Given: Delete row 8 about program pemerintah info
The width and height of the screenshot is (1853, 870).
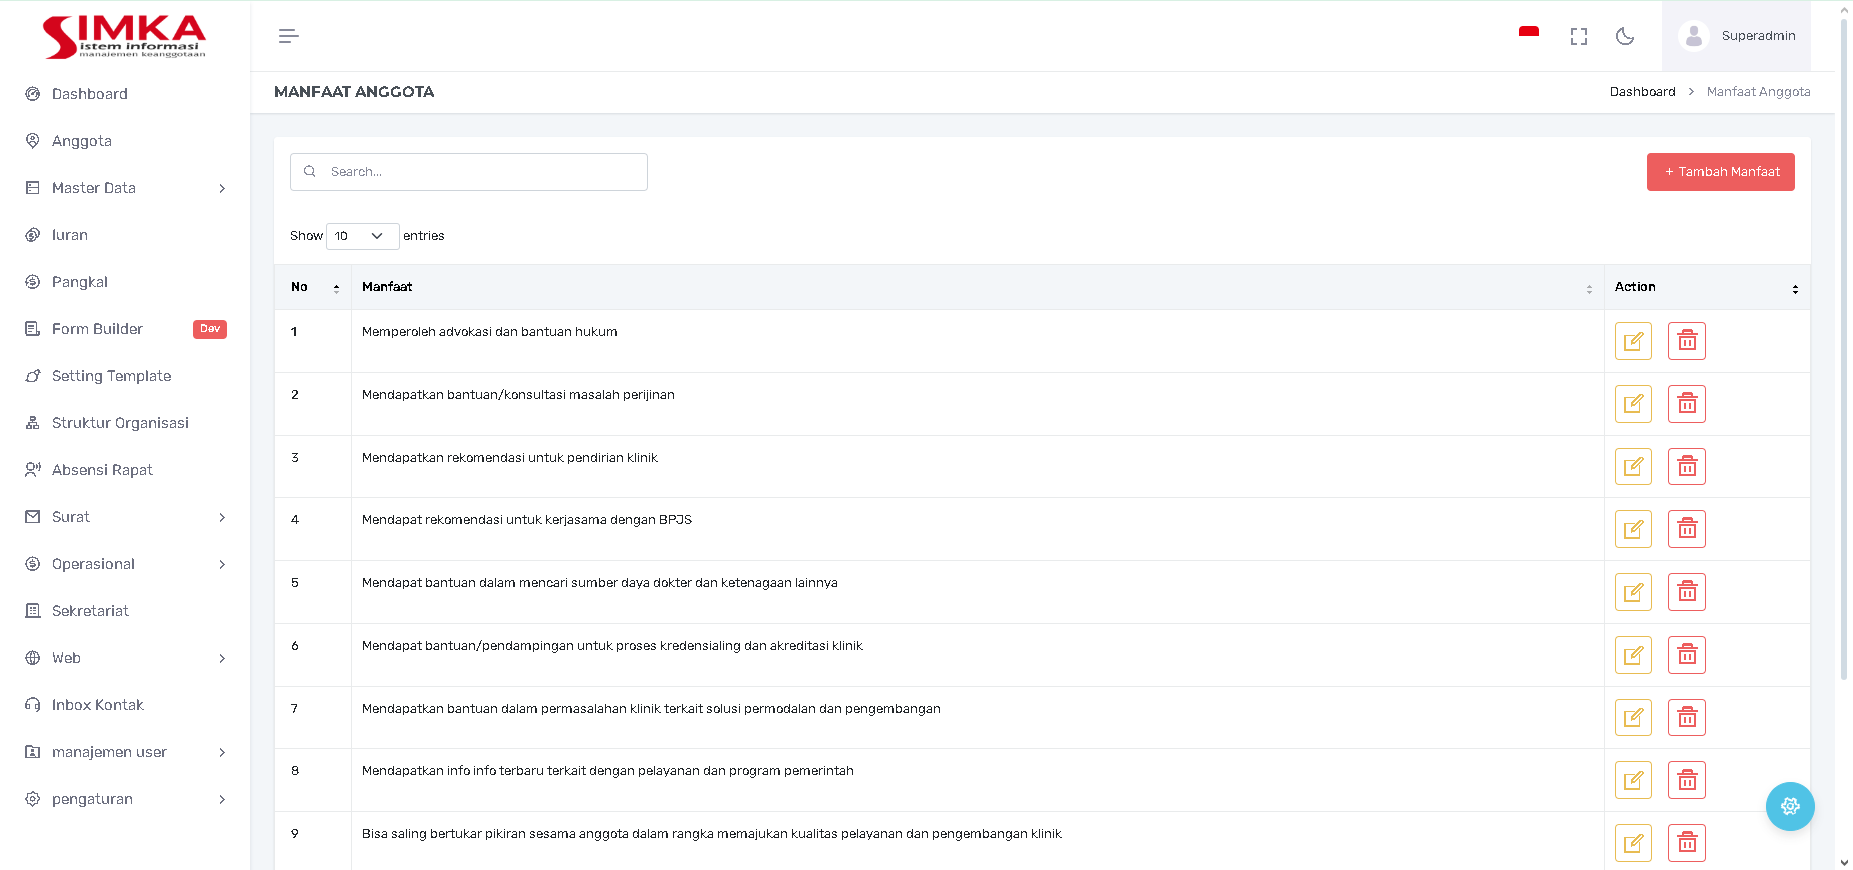Looking at the screenshot, I should point(1686,780).
